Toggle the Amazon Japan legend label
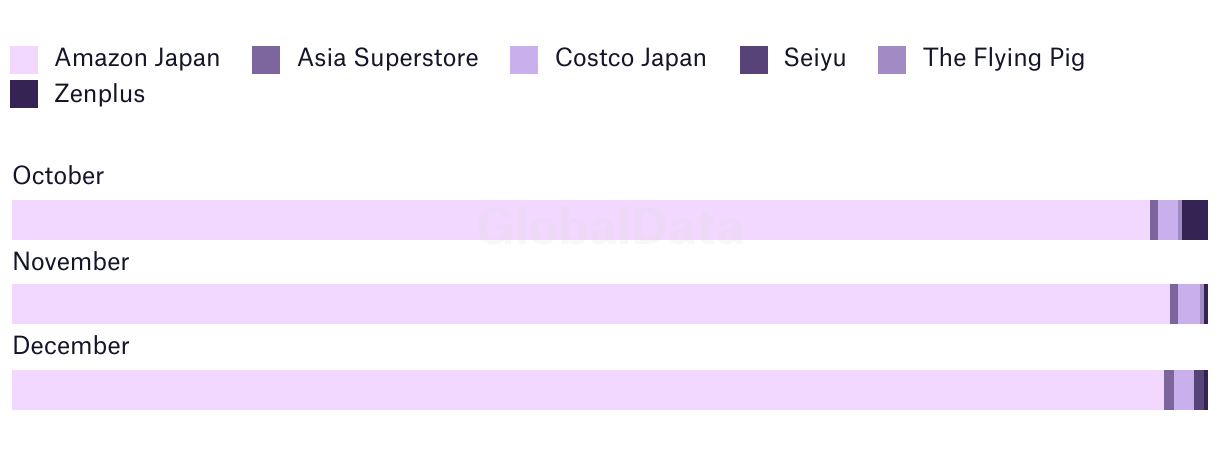The height and width of the screenshot is (452, 1220). pos(137,58)
